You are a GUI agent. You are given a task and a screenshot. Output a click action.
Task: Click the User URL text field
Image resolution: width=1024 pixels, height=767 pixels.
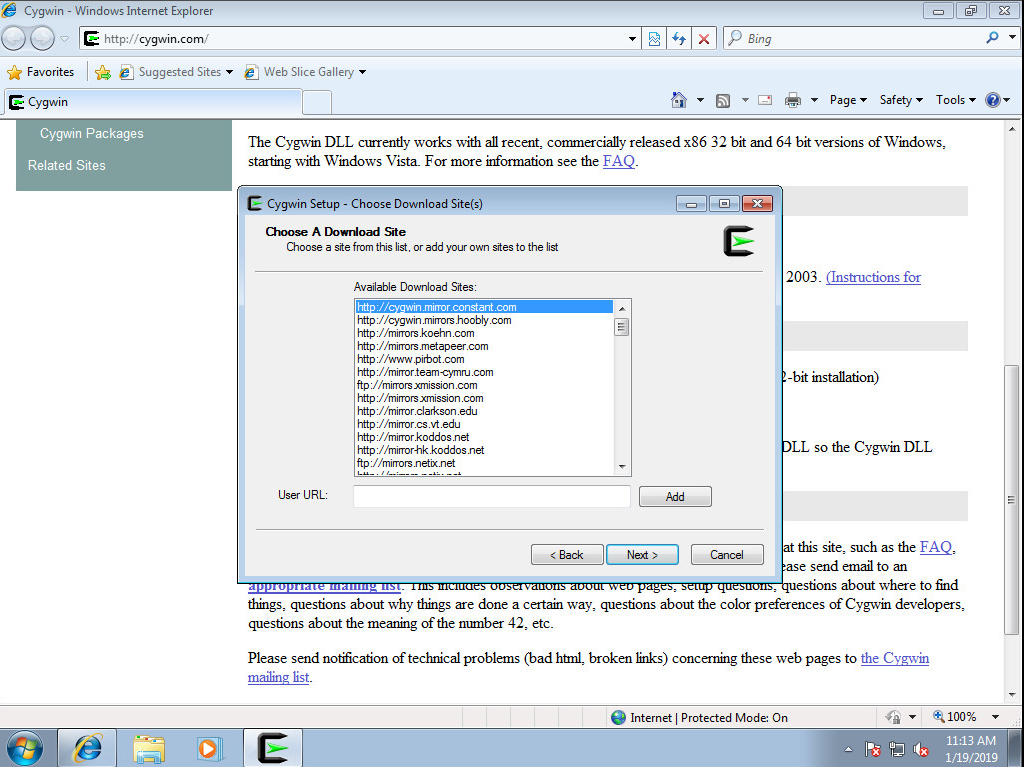(x=492, y=496)
